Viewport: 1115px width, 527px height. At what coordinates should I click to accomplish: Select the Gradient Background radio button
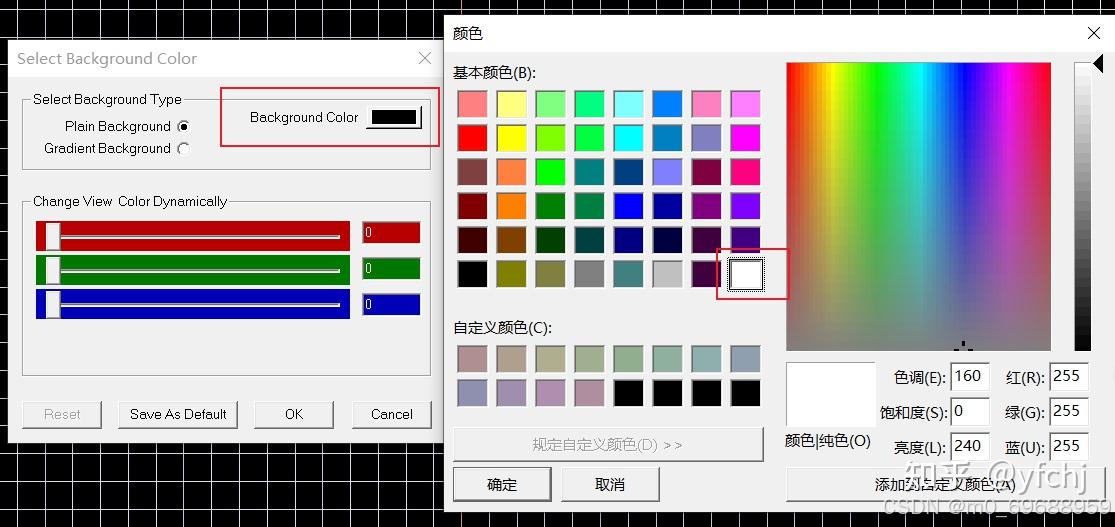(x=183, y=149)
